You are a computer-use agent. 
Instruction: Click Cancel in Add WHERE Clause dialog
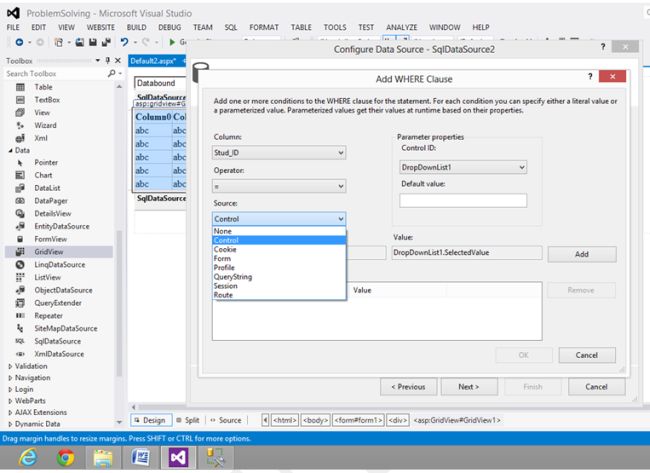click(587, 355)
